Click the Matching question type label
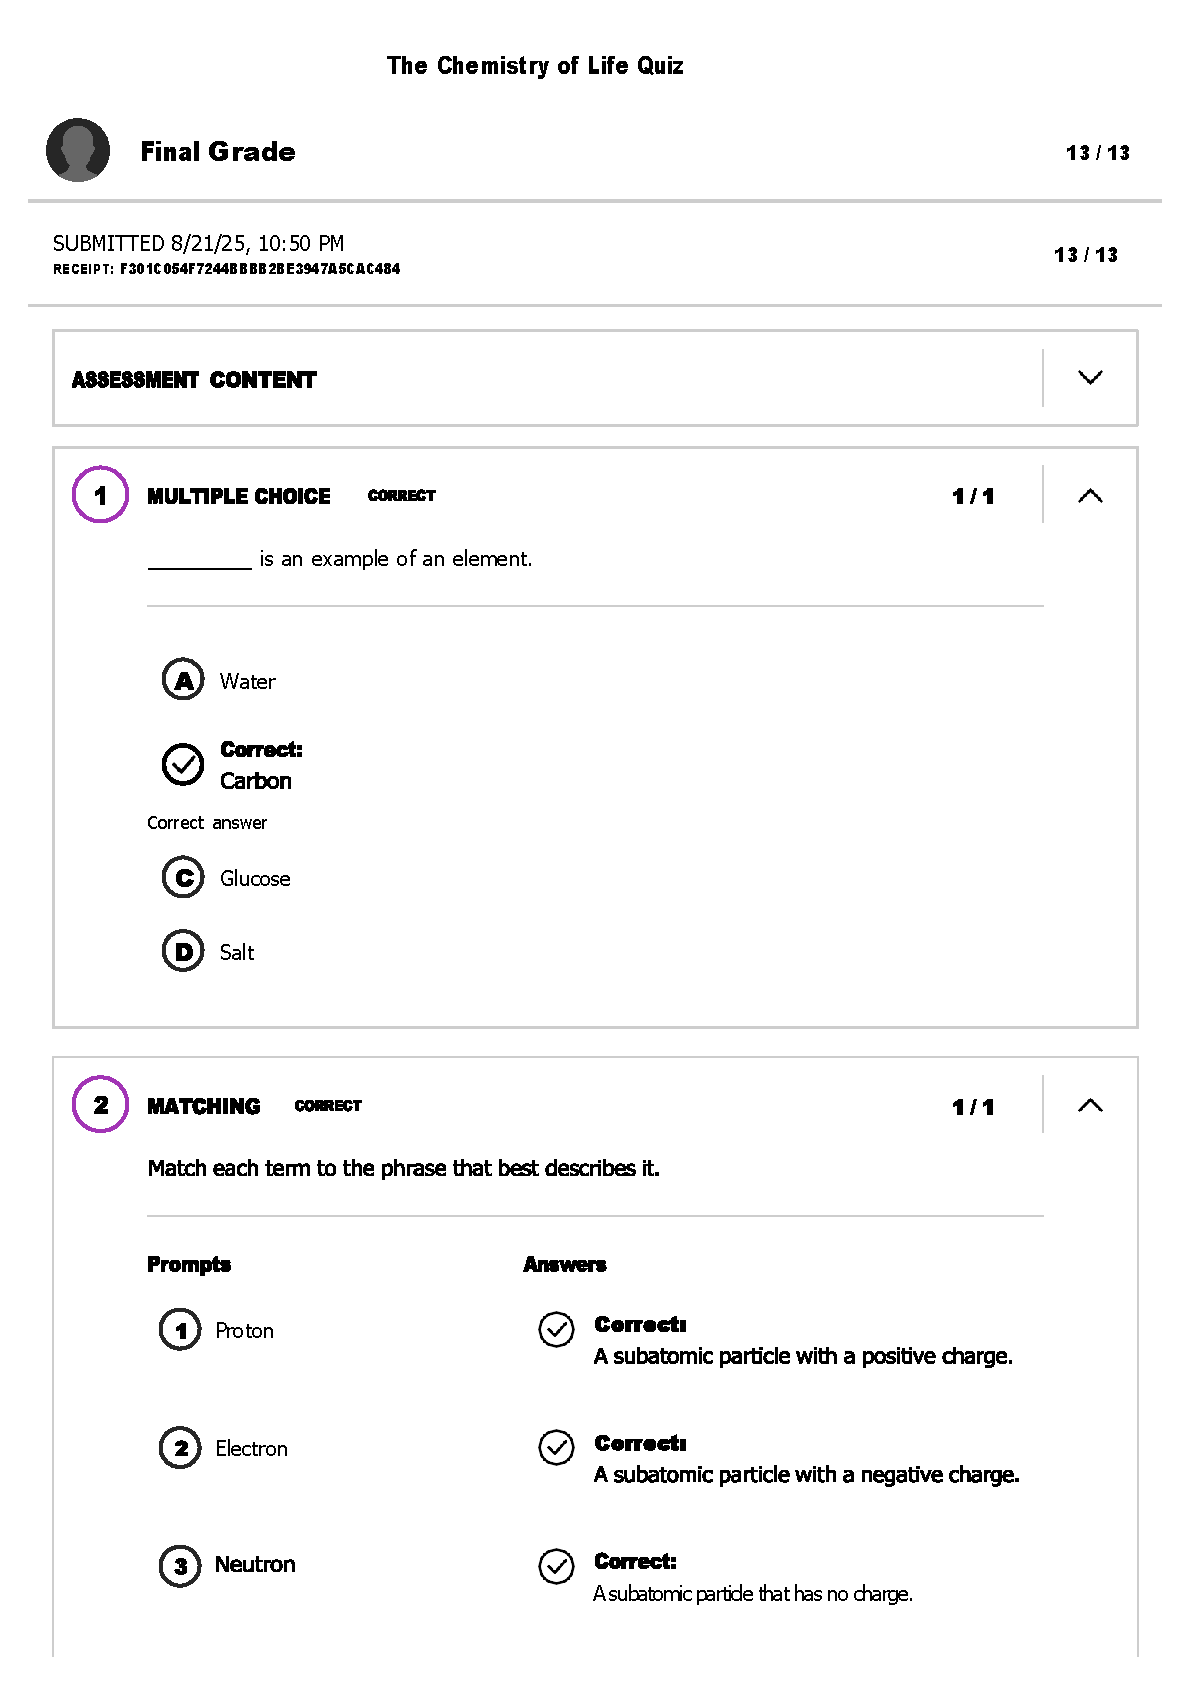Image resolution: width=1190 pixels, height=1684 pixels. [203, 1106]
